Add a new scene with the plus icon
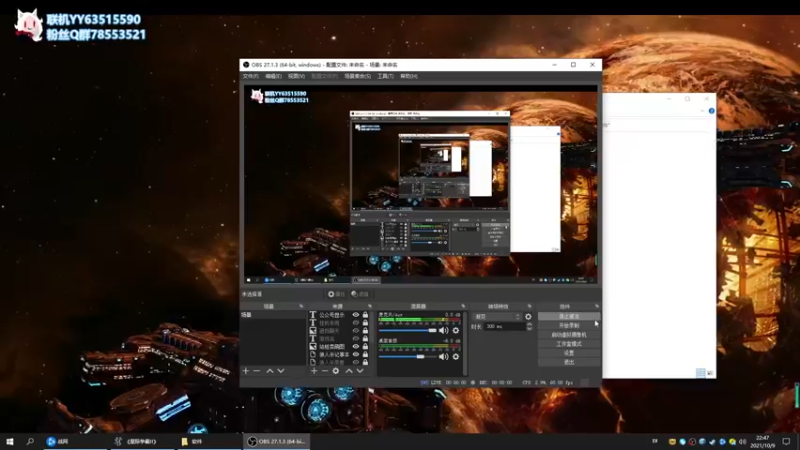 click(x=246, y=371)
